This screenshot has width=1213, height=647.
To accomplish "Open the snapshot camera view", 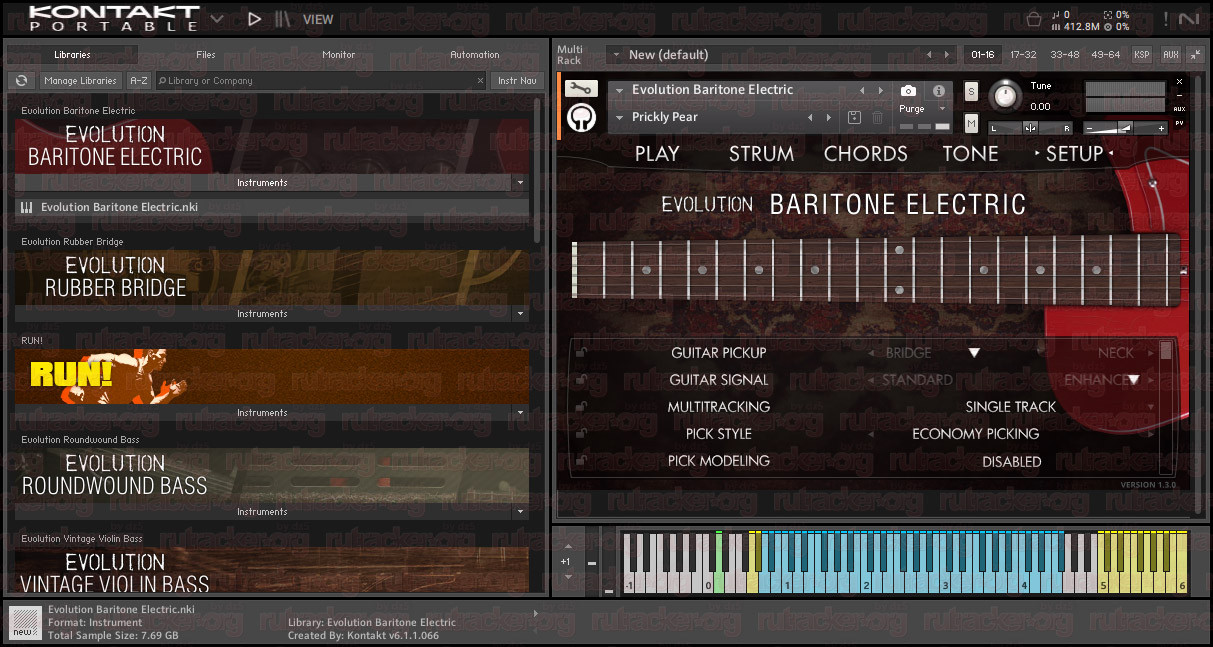I will pyautogui.click(x=908, y=90).
